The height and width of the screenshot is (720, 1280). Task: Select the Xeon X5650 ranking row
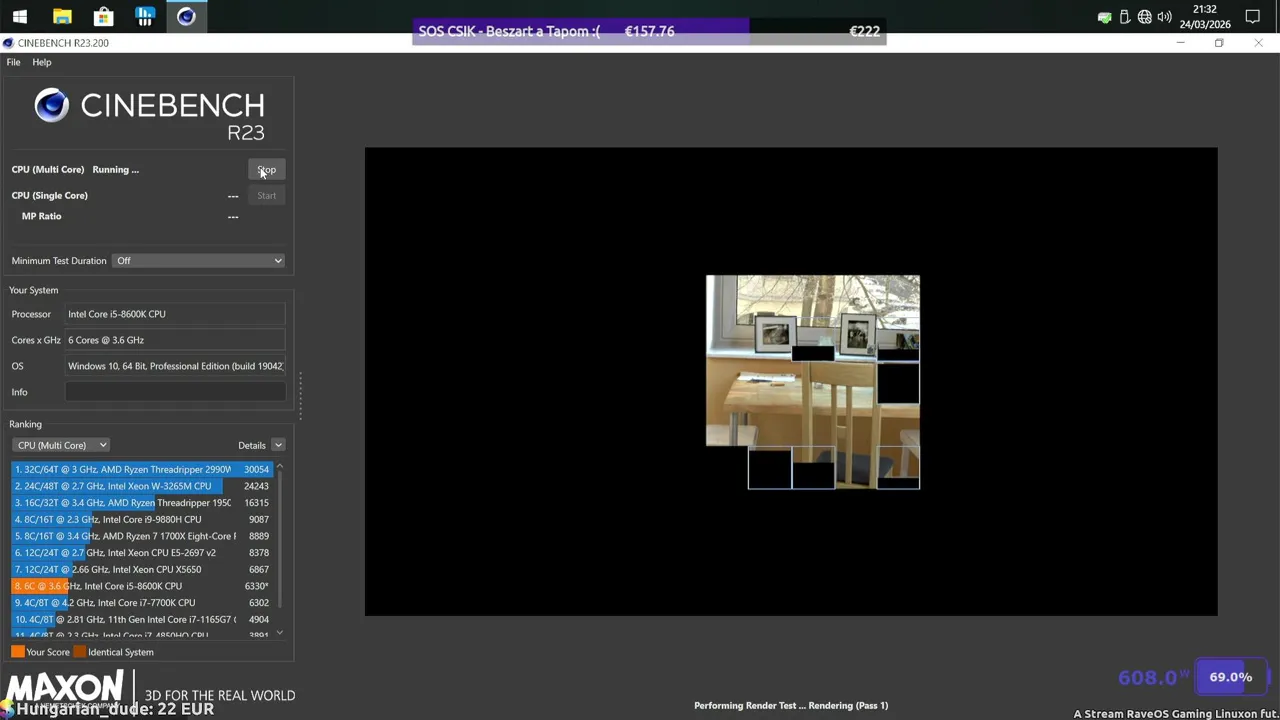coord(141,569)
